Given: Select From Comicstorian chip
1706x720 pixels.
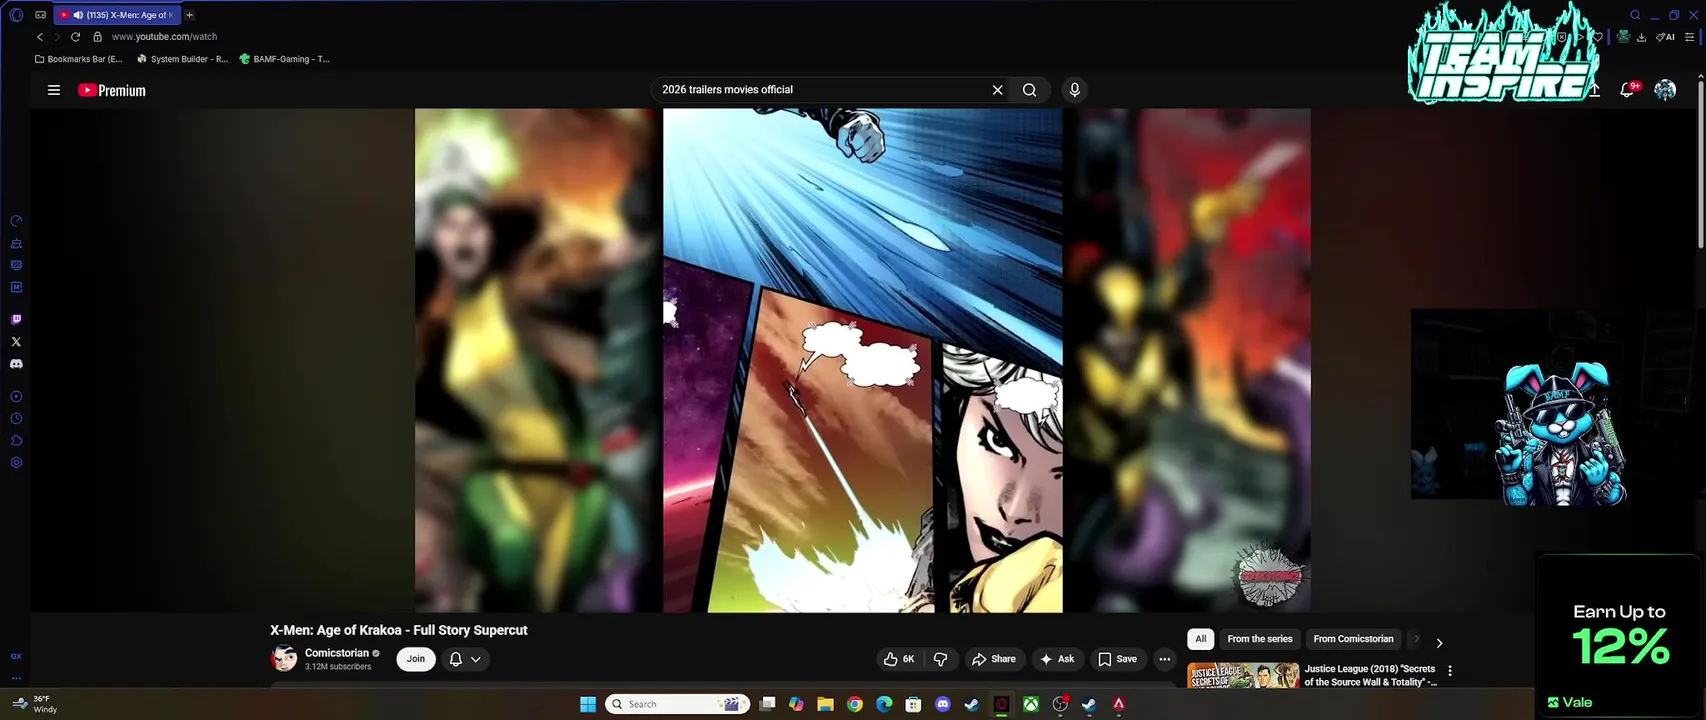Looking at the screenshot, I should pyautogui.click(x=1353, y=639).
